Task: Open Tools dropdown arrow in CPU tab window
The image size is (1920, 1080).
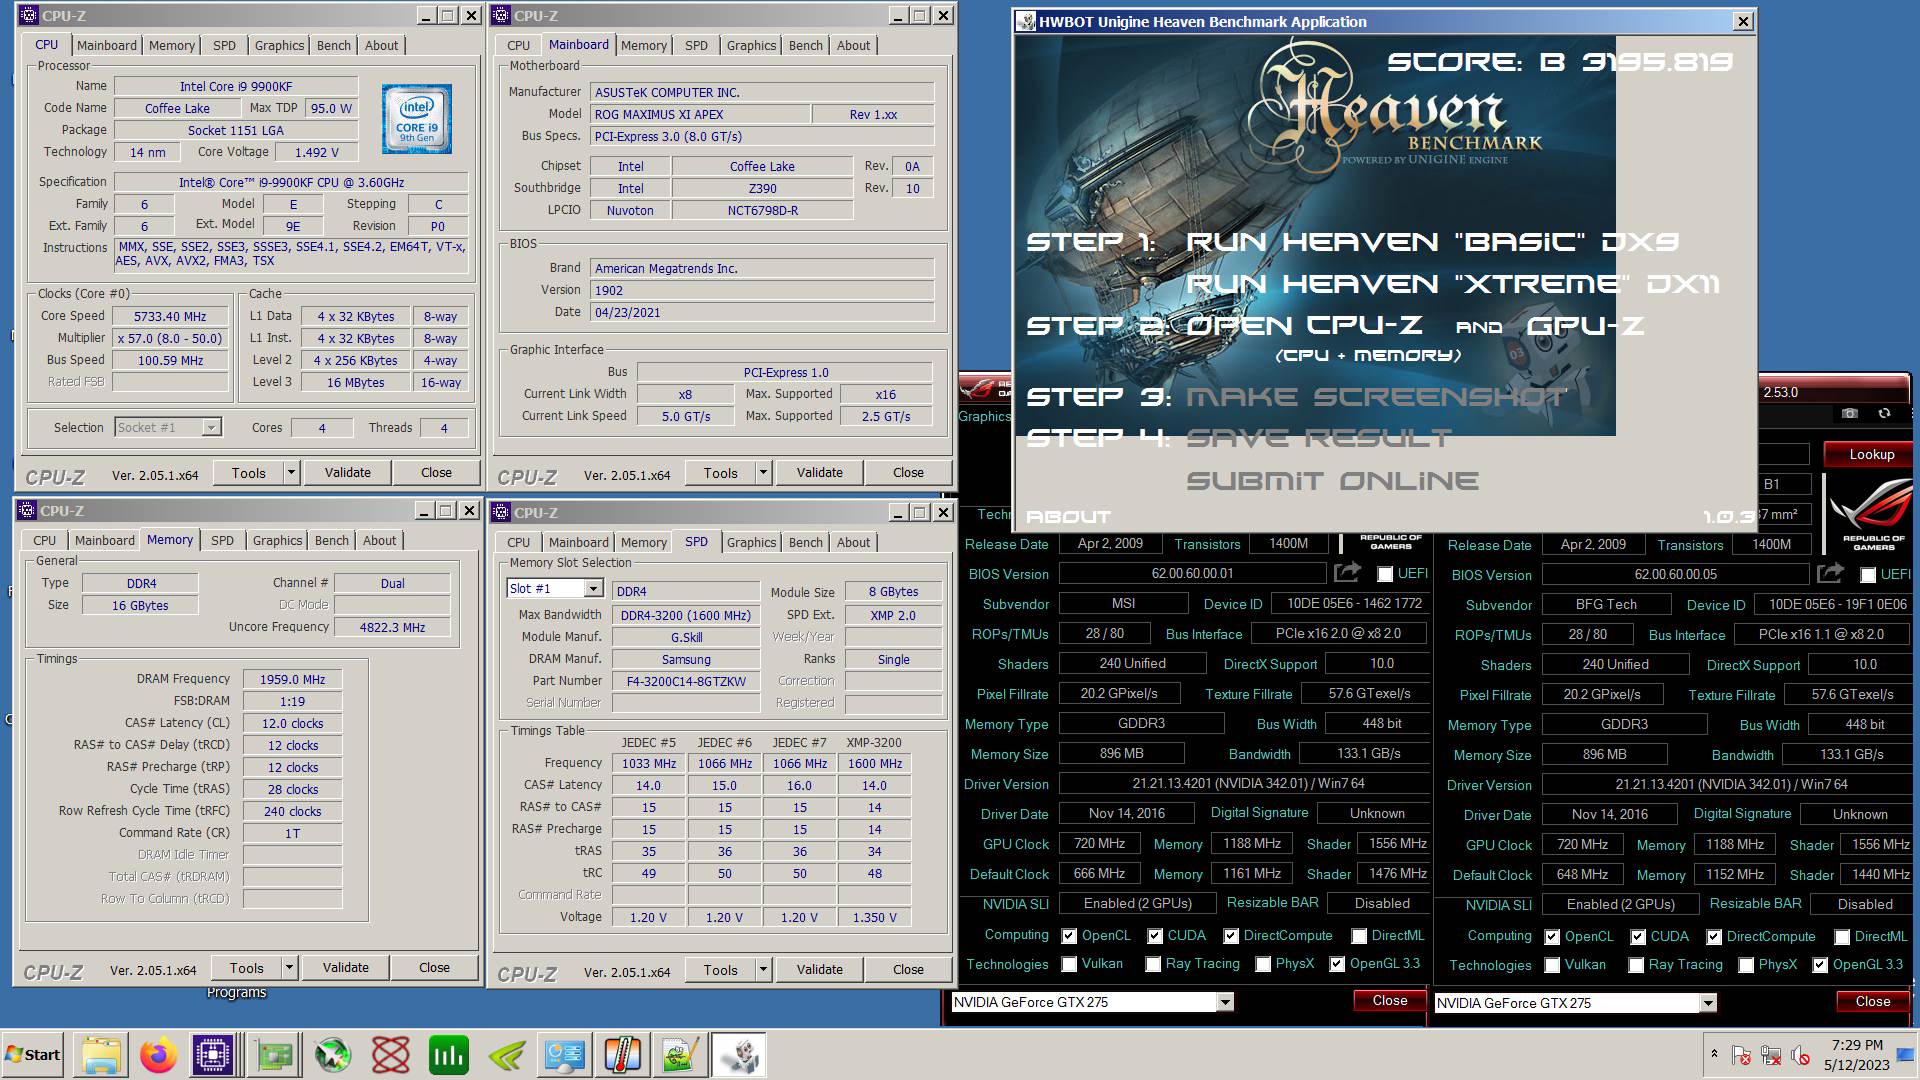Action: (x=291, y=473)
